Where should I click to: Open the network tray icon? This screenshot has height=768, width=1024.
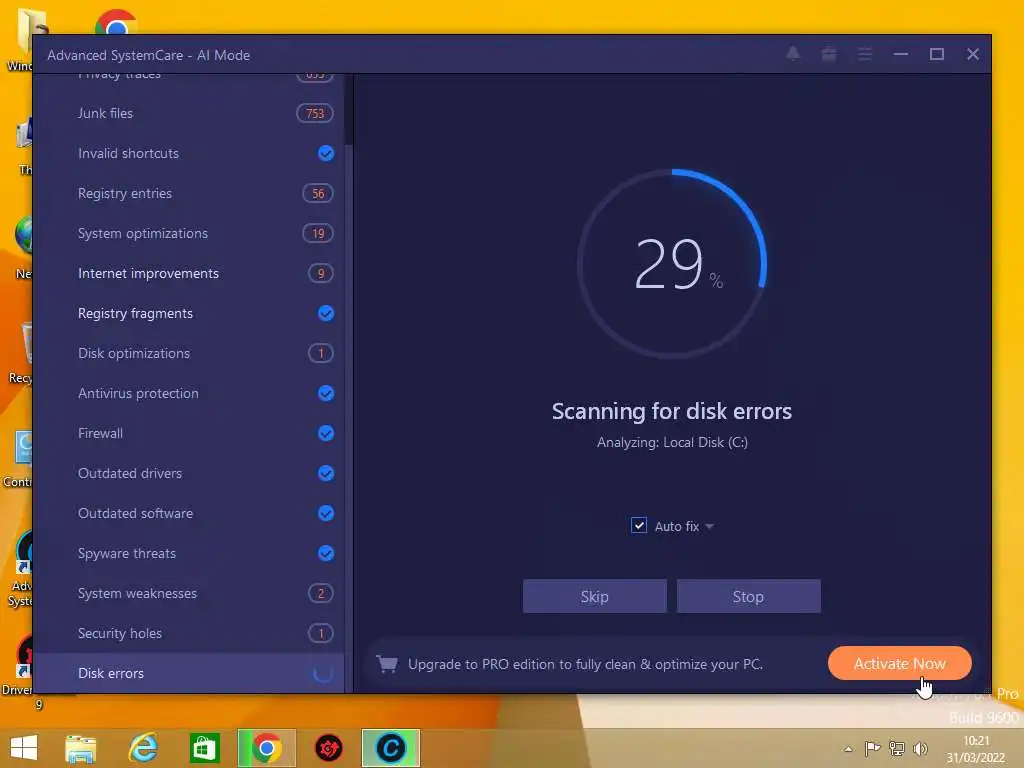pos(897,748)
